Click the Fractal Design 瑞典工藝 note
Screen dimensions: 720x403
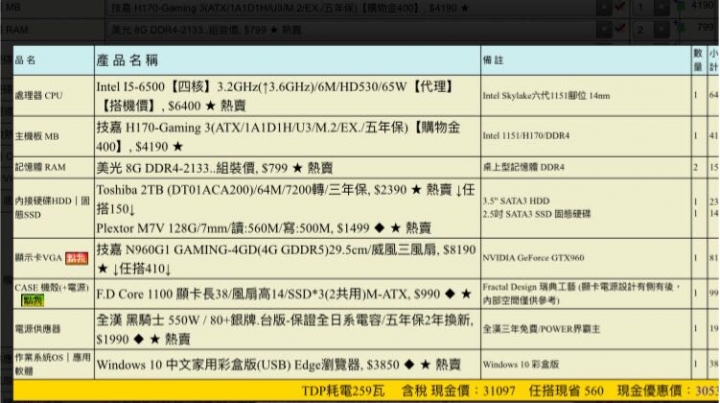click(582, 294)
